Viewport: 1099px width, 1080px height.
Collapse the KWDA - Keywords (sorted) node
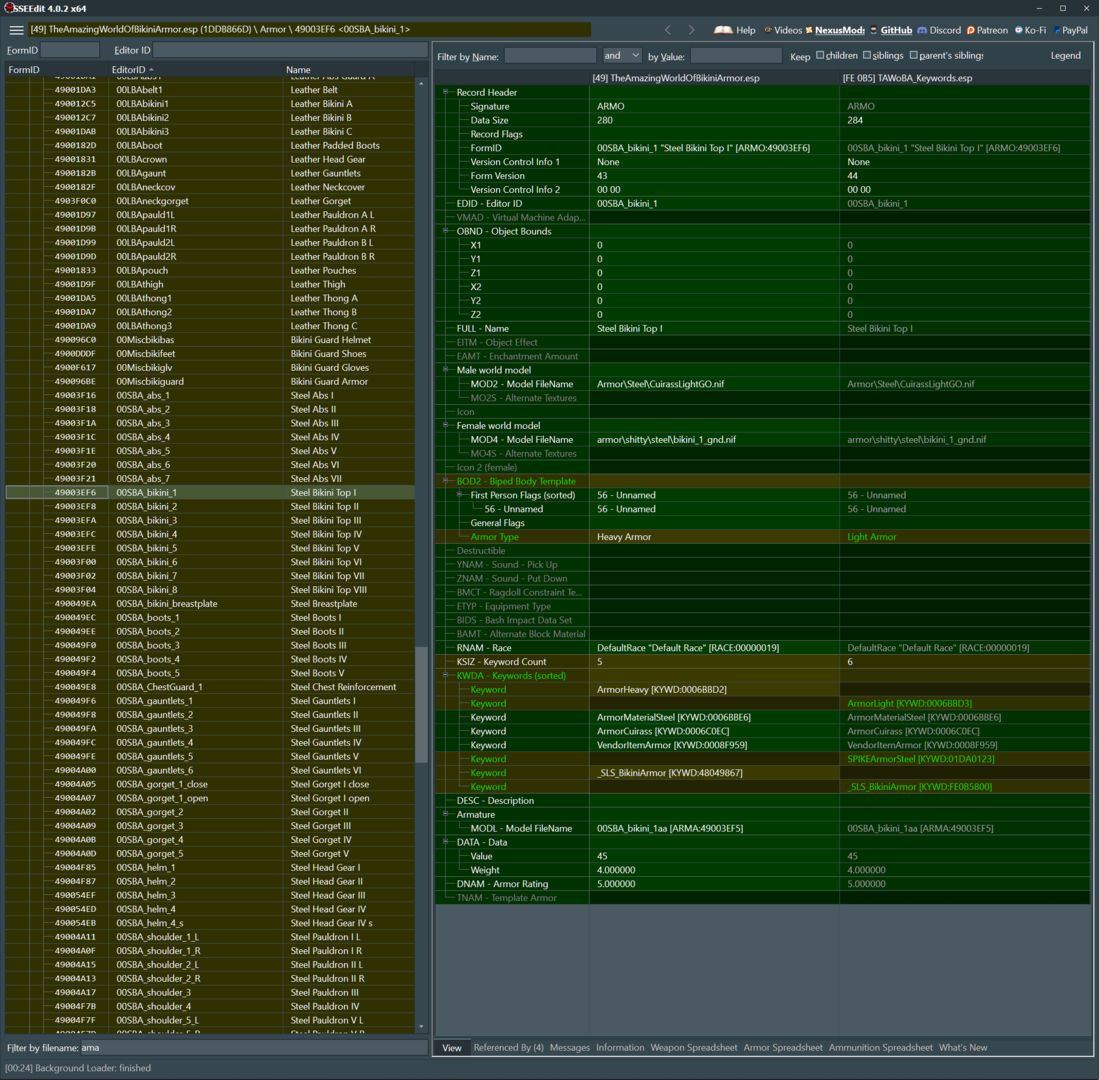coord(446,675)
